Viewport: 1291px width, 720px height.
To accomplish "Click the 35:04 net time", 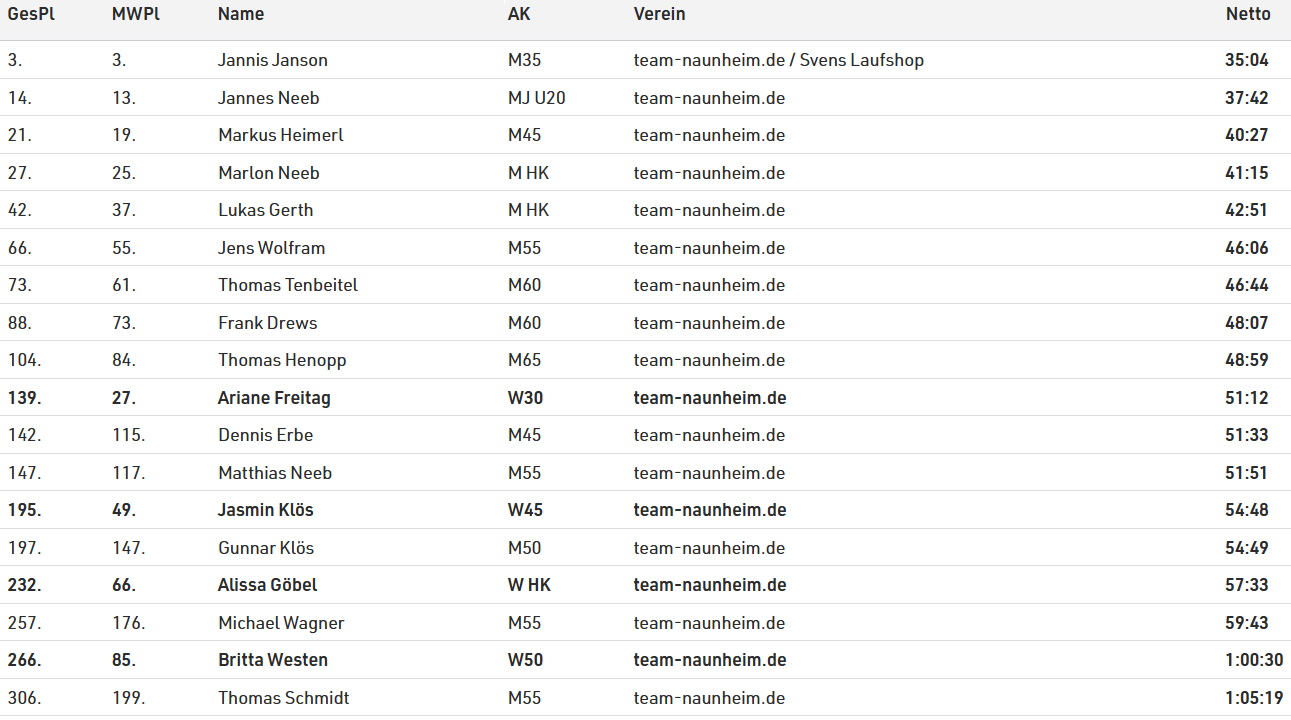I will point(1247,60).
